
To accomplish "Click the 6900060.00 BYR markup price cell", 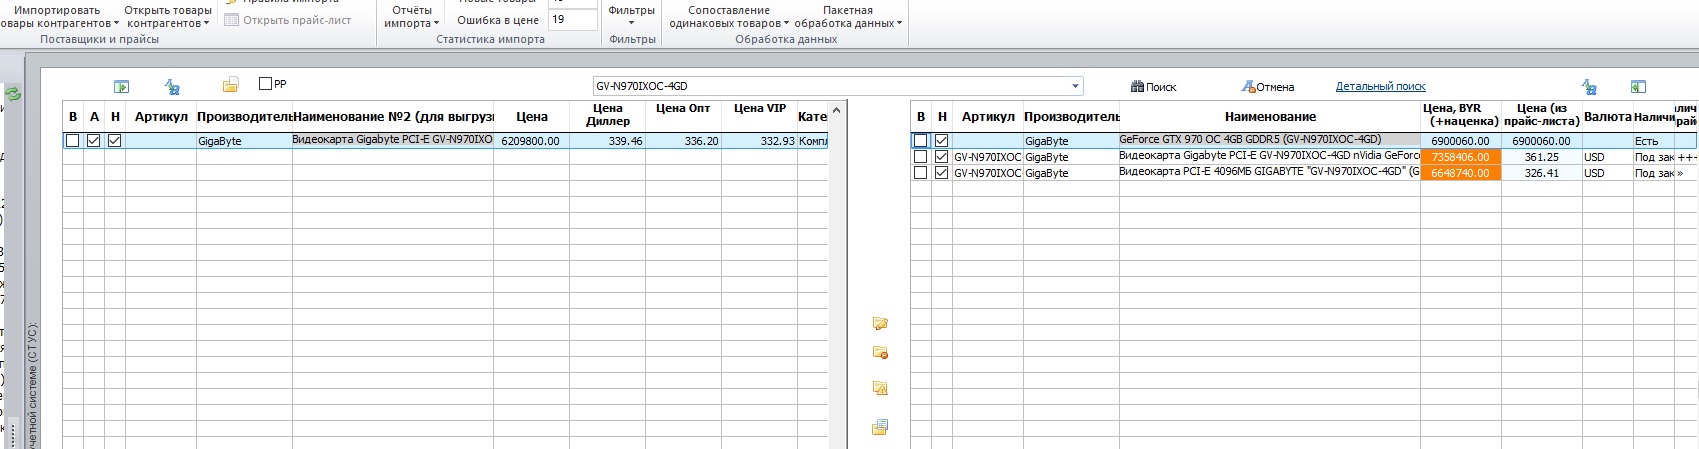I will pyautogui.click(x=1460, y=141).
